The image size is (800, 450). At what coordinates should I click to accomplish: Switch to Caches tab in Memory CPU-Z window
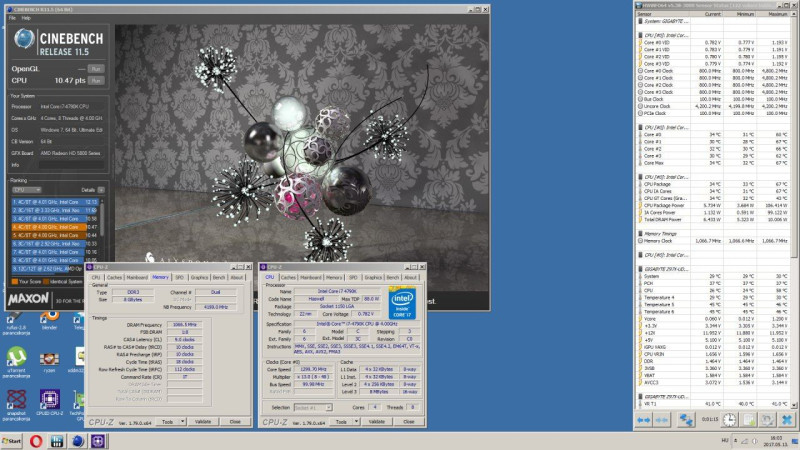(114, 278)
